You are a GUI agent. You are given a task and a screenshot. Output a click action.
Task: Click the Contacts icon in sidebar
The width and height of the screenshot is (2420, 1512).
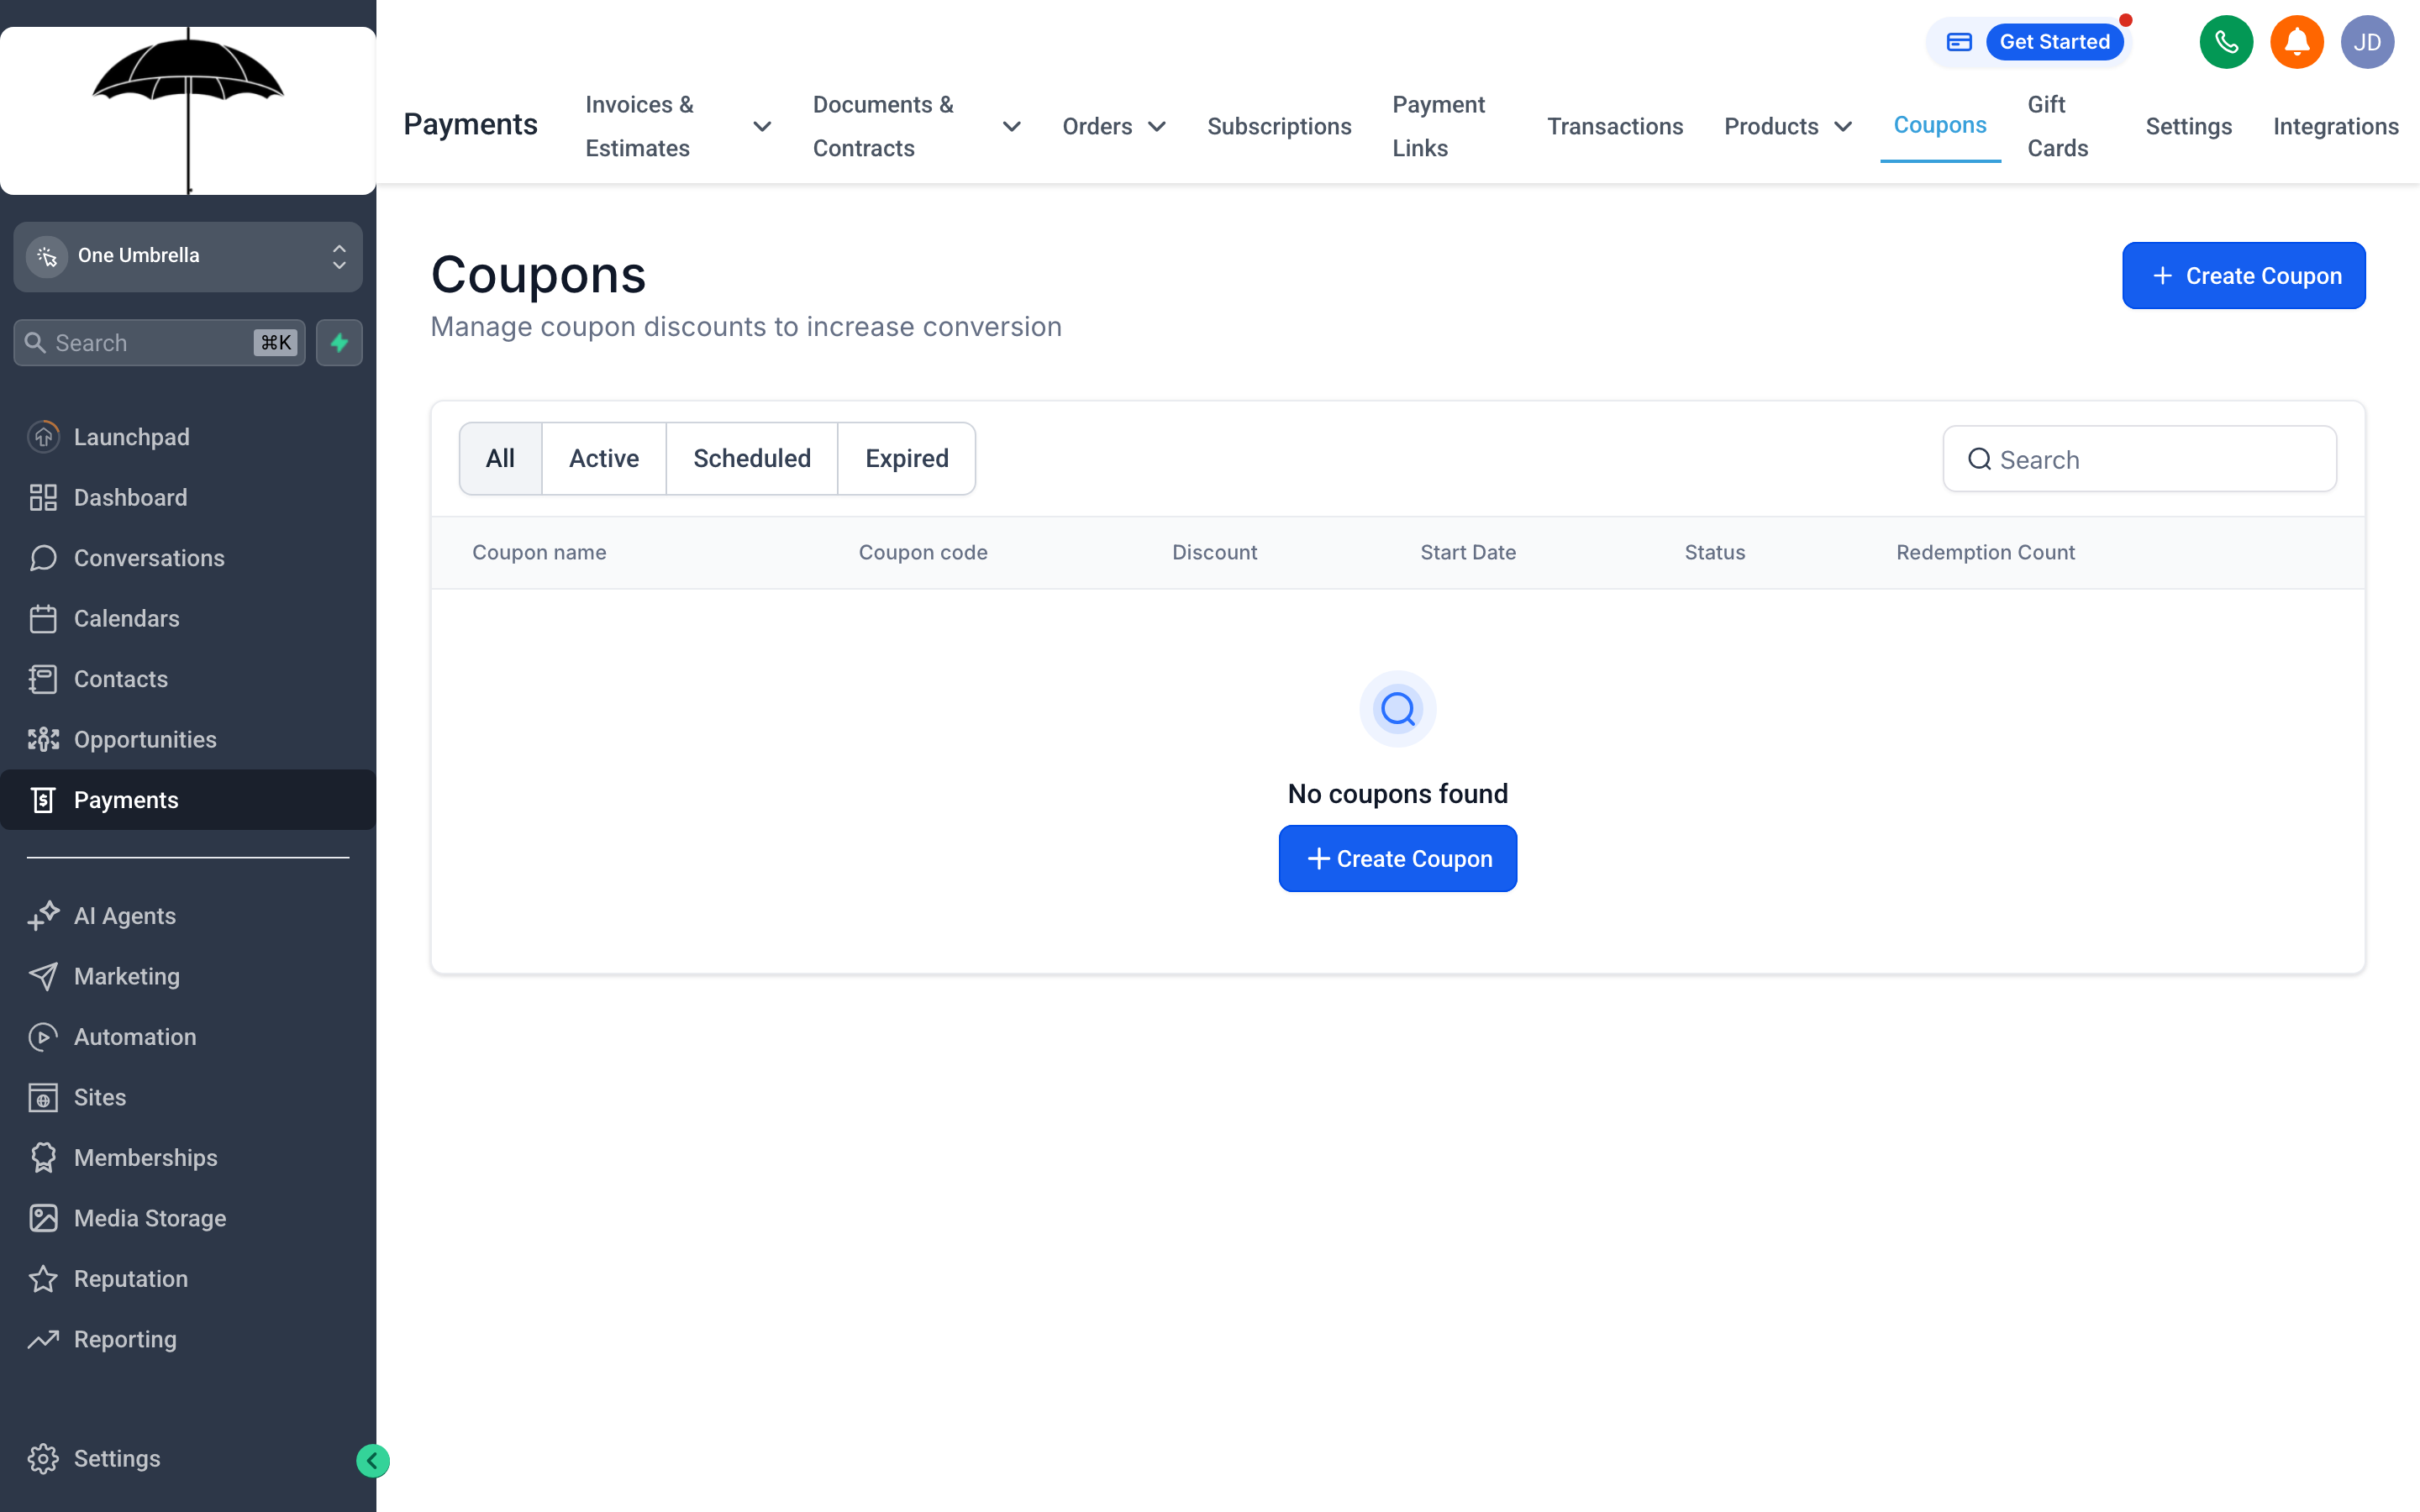(x=43, y=679)
